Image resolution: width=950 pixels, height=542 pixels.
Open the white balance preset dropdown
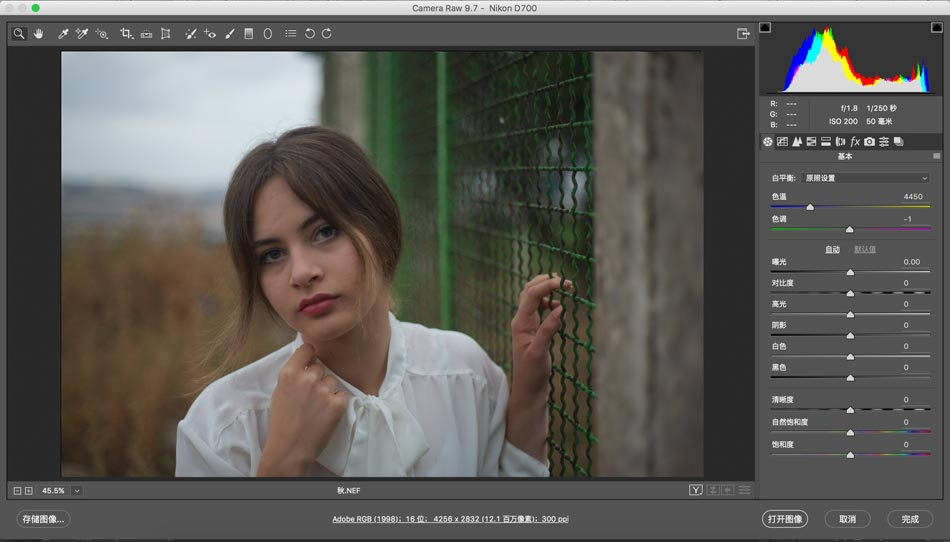[865, 178]
